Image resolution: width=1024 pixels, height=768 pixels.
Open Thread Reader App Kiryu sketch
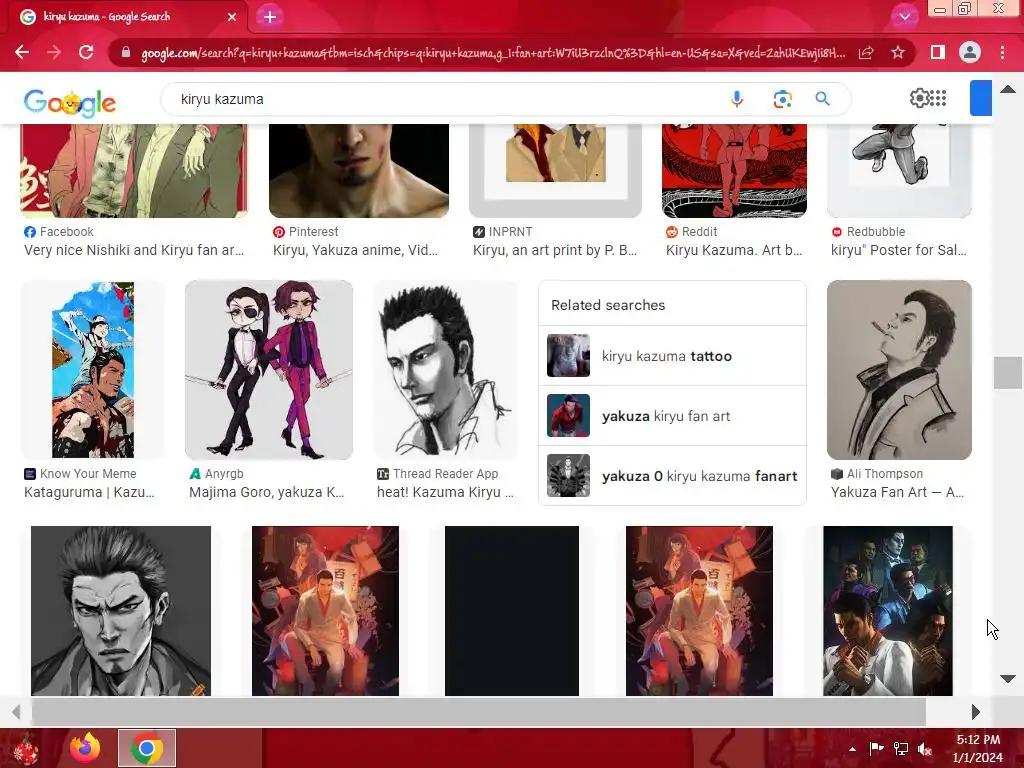(x=445, y=370)
